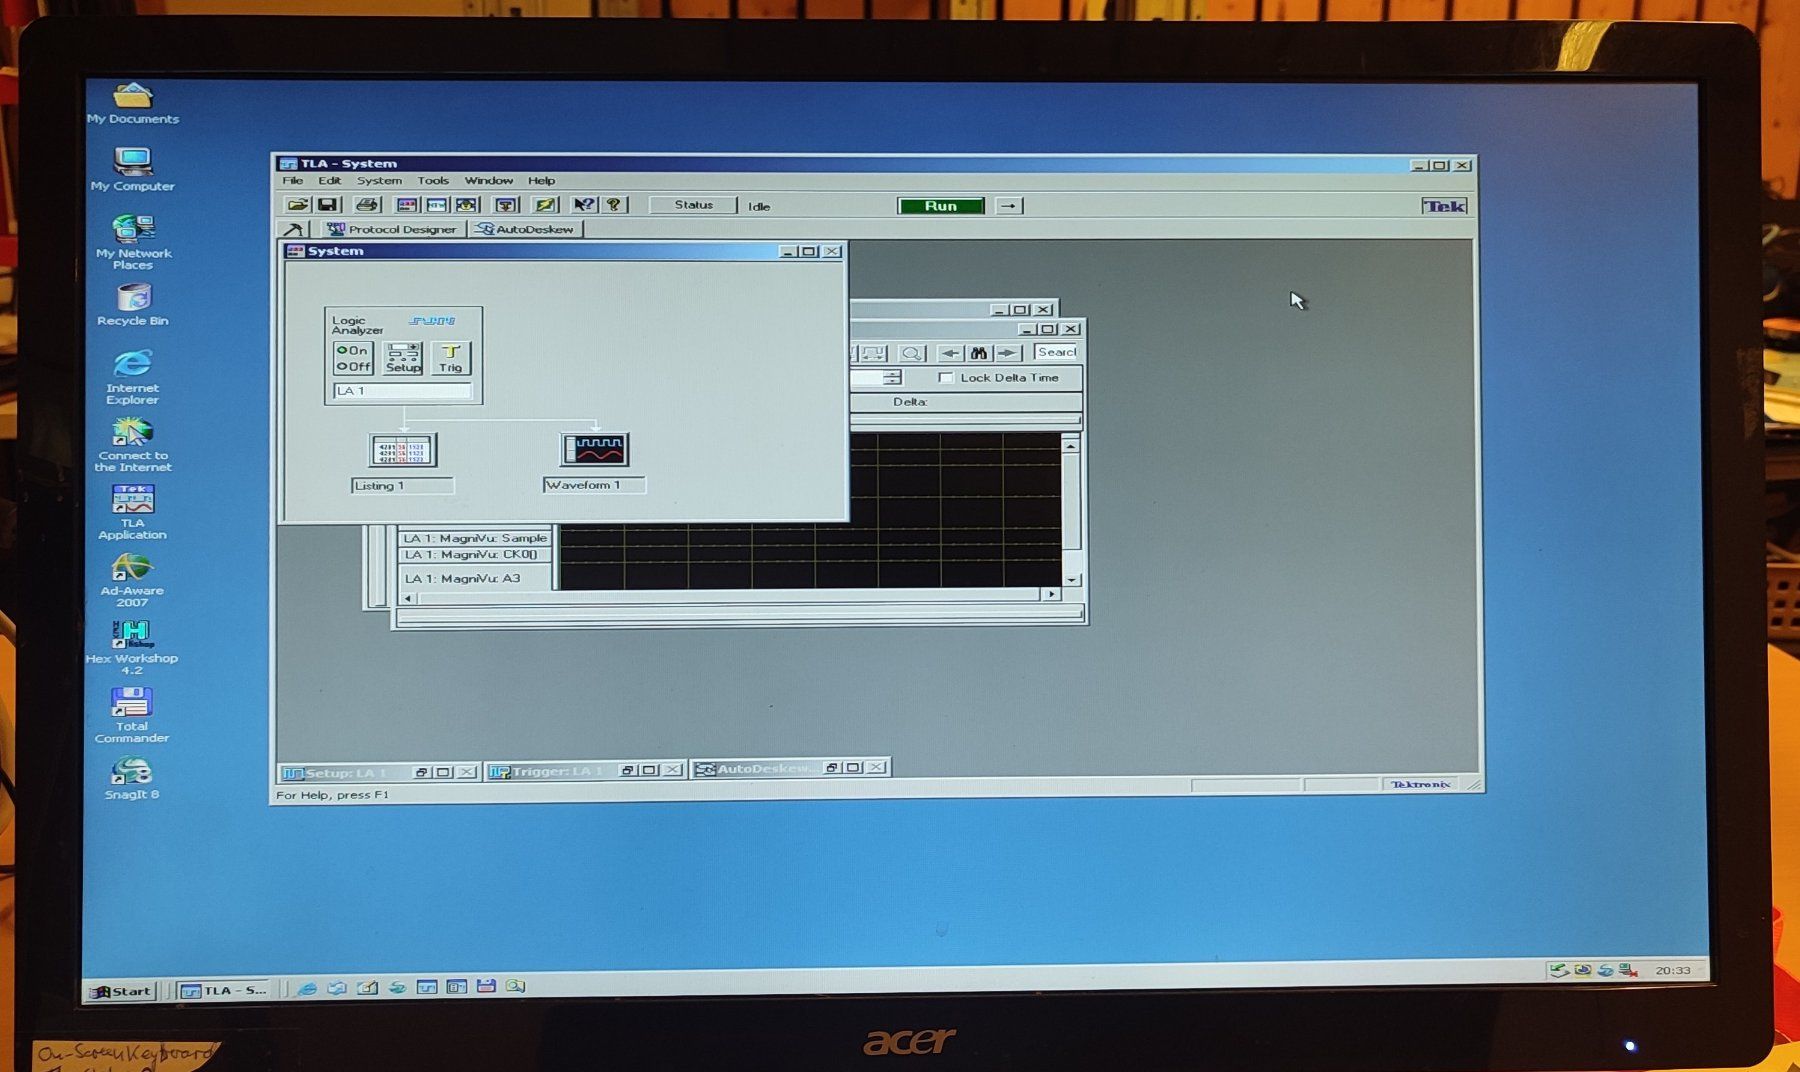This screenshot has width=1800, height=1072.
Task: Open Ad-Aware 2007 desktop icon
Action: (x=132, y=581)
